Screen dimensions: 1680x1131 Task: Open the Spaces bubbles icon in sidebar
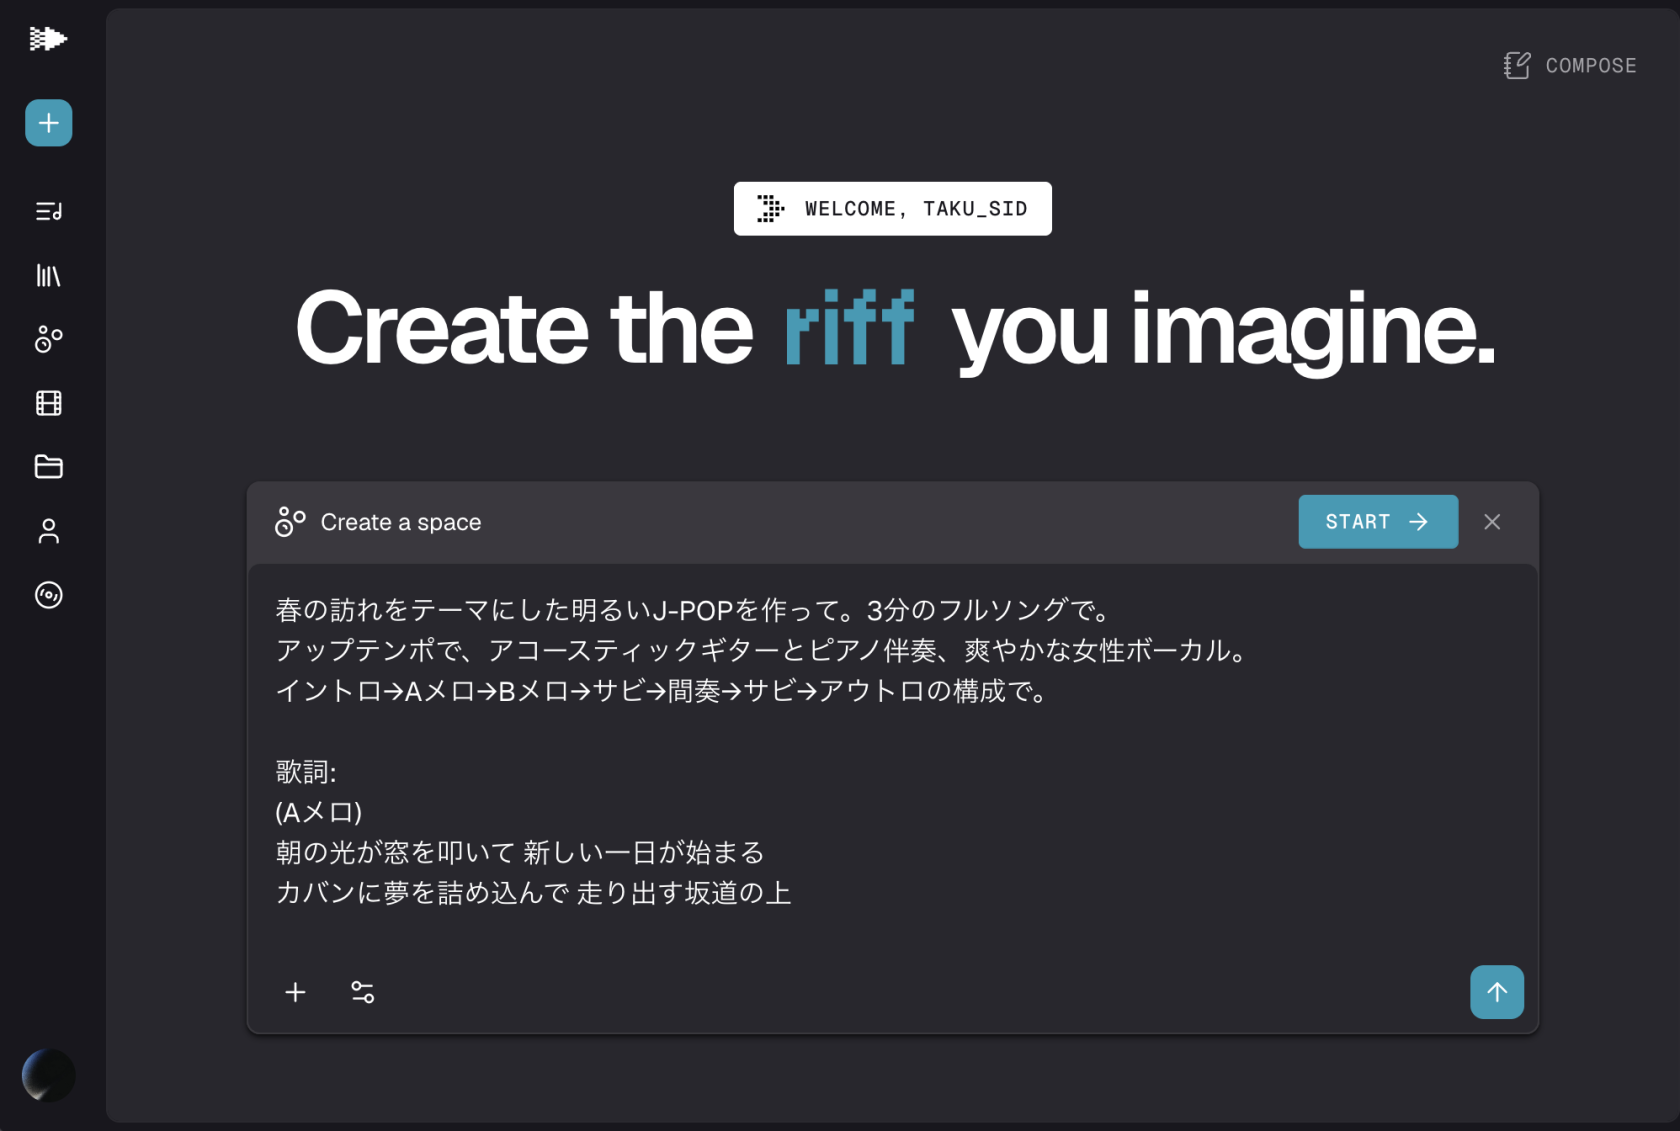pyautogui.click(x=48, y=339)
